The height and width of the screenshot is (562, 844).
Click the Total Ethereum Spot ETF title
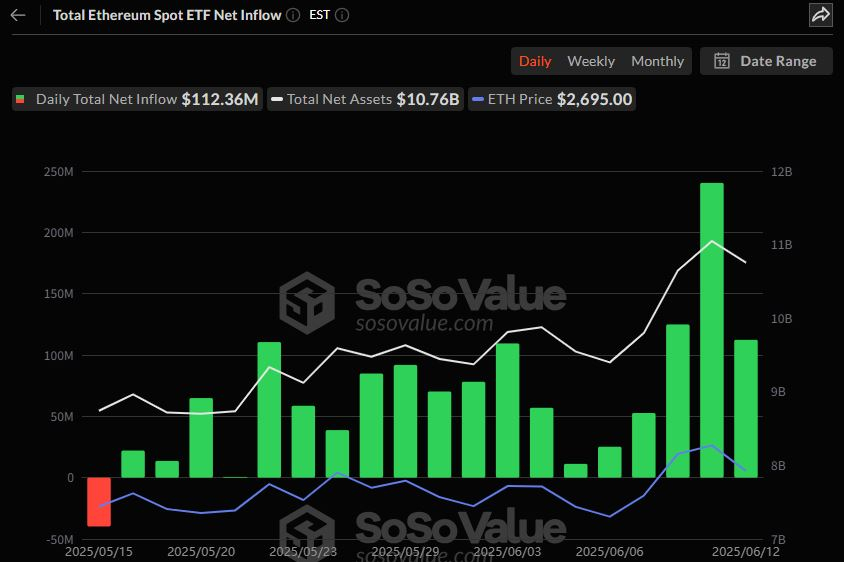[166, 15]
